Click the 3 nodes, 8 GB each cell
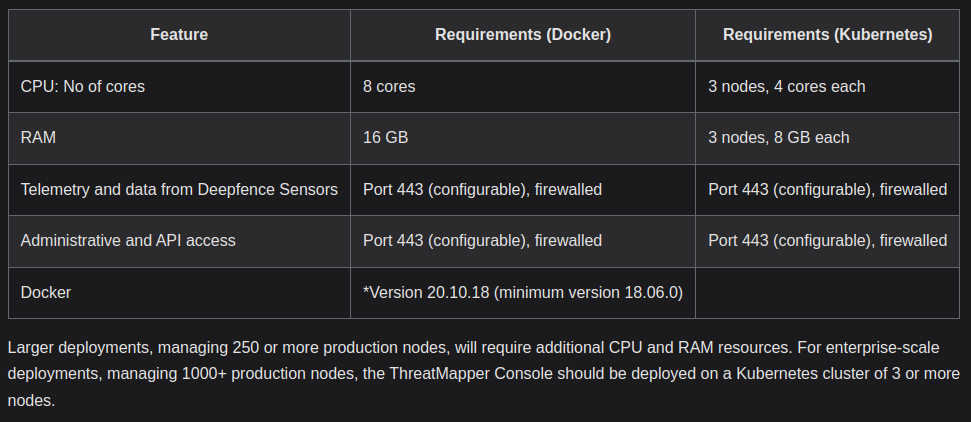Image resolution: width=971 pixels, height=422 pixels. [827, 138]
